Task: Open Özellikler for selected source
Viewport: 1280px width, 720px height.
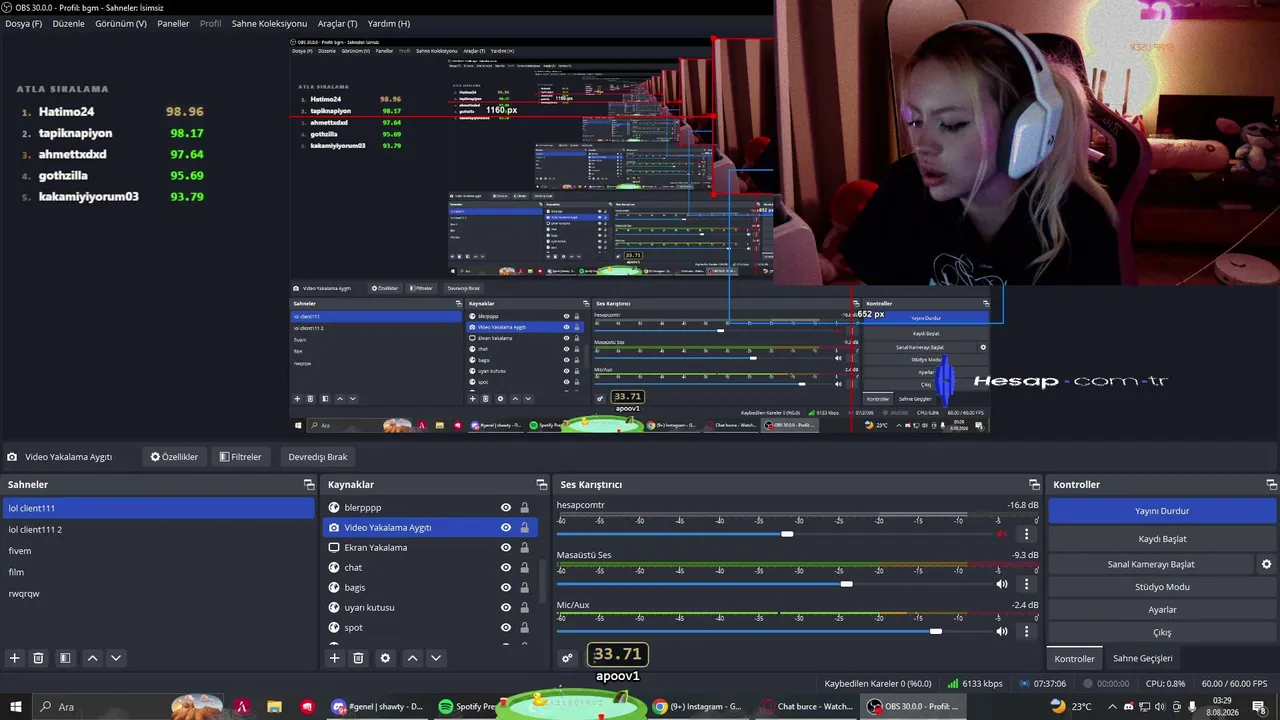Action: [x=174, y=457]
